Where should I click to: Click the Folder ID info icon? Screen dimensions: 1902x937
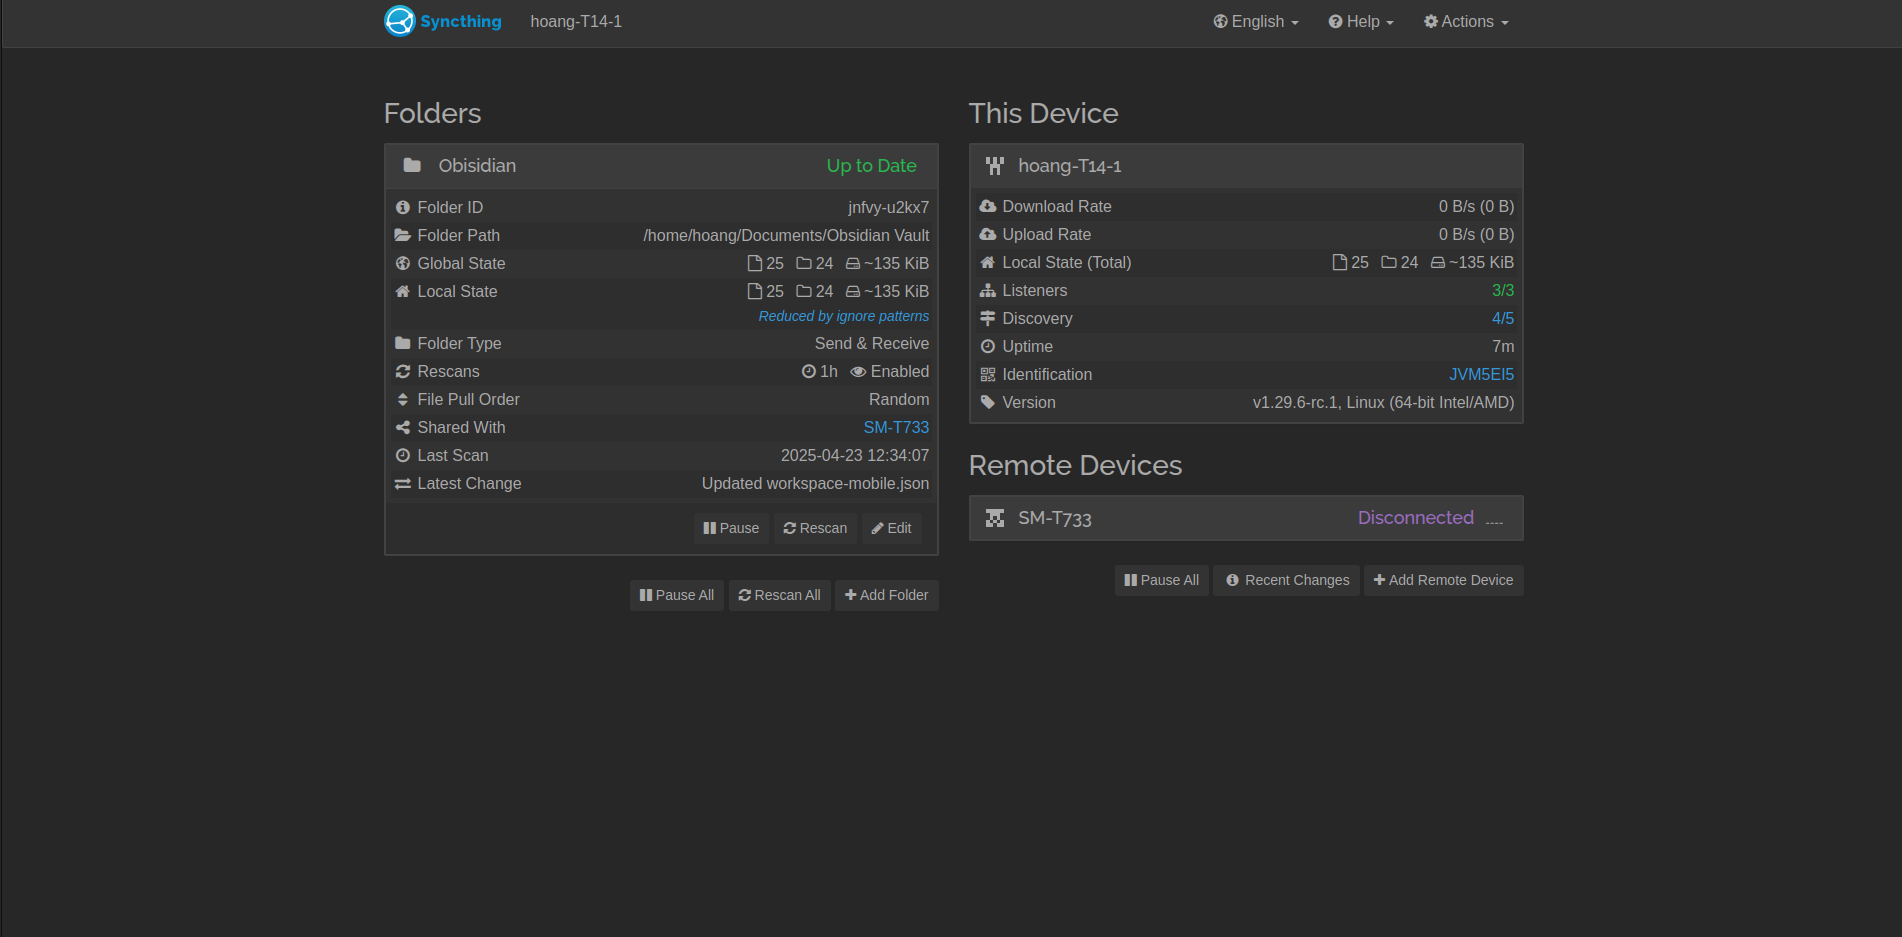(403, 208)
